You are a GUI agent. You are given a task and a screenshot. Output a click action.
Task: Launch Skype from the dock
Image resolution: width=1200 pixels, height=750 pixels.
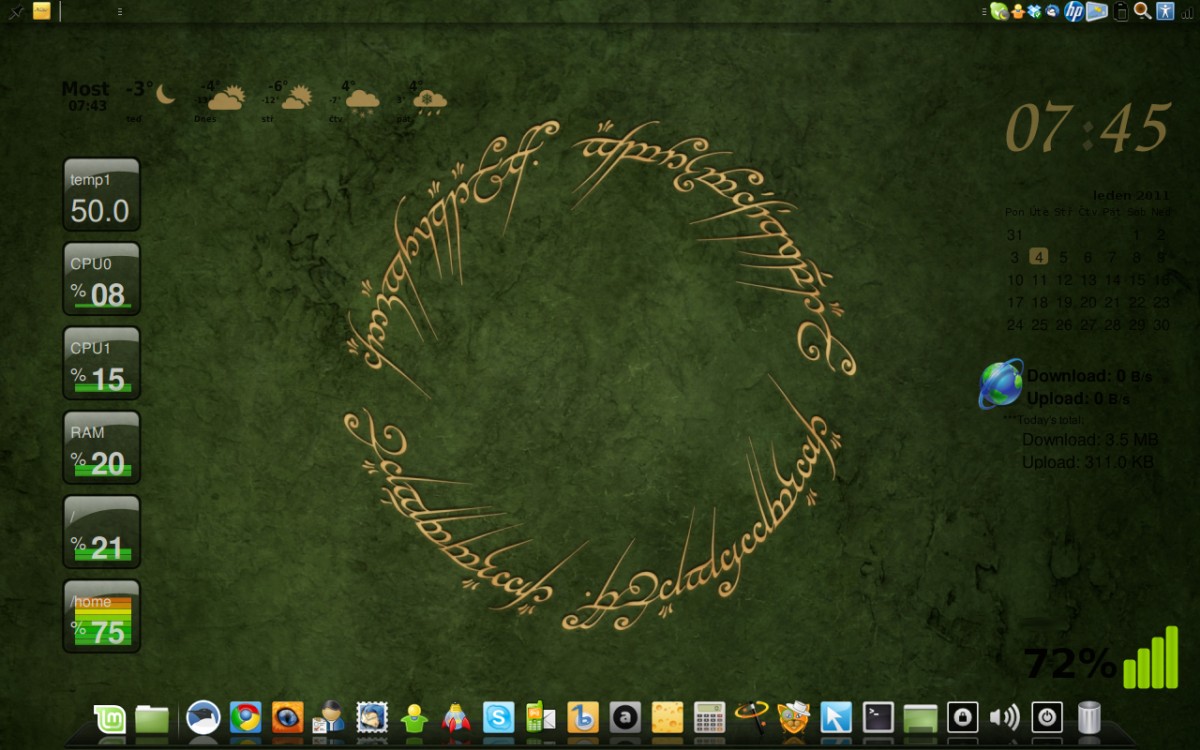click(x=498, y=718)
